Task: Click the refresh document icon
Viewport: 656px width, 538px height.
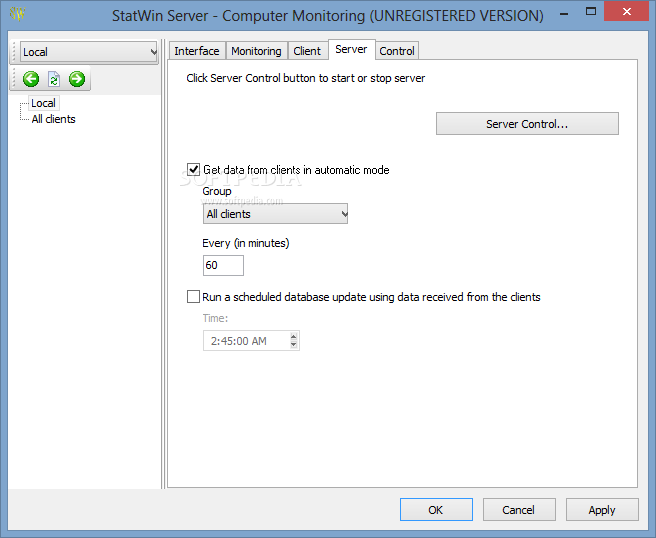Action: pyautogui.click(x=54, y=79)
